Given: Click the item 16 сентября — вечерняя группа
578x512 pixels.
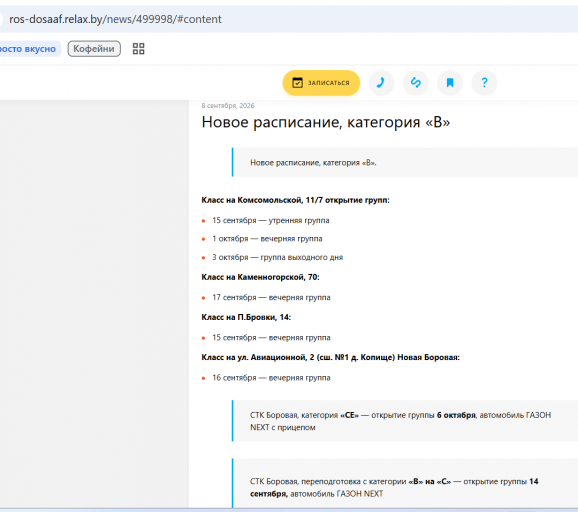Looking at the screenshot, I should pos(271,378).
